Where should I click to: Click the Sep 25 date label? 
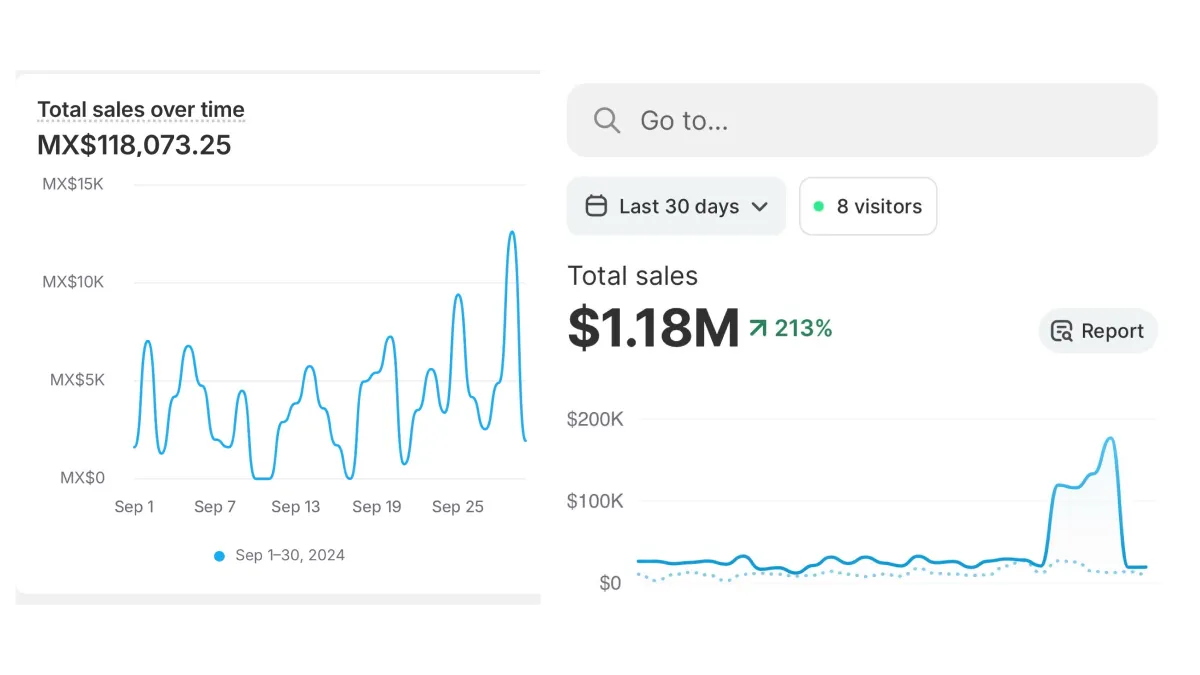(458, 507)
